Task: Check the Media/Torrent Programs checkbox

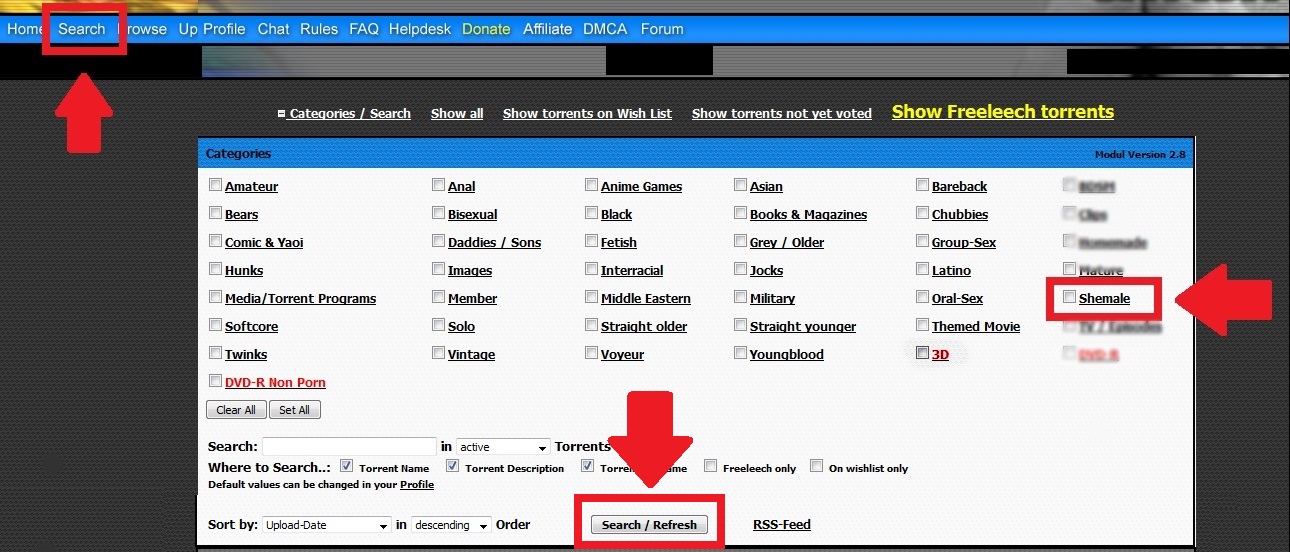Action: (216, 297)
